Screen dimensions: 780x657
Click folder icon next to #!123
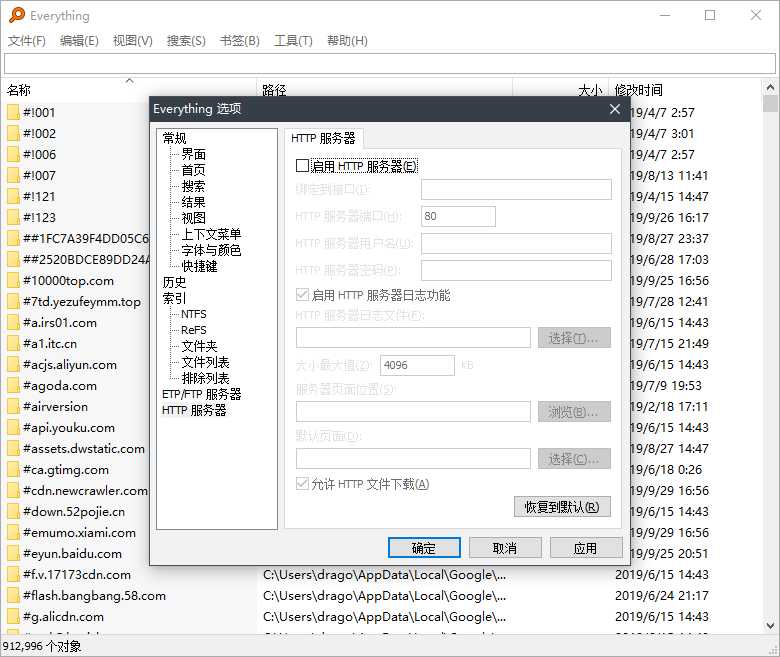point(13,217)
